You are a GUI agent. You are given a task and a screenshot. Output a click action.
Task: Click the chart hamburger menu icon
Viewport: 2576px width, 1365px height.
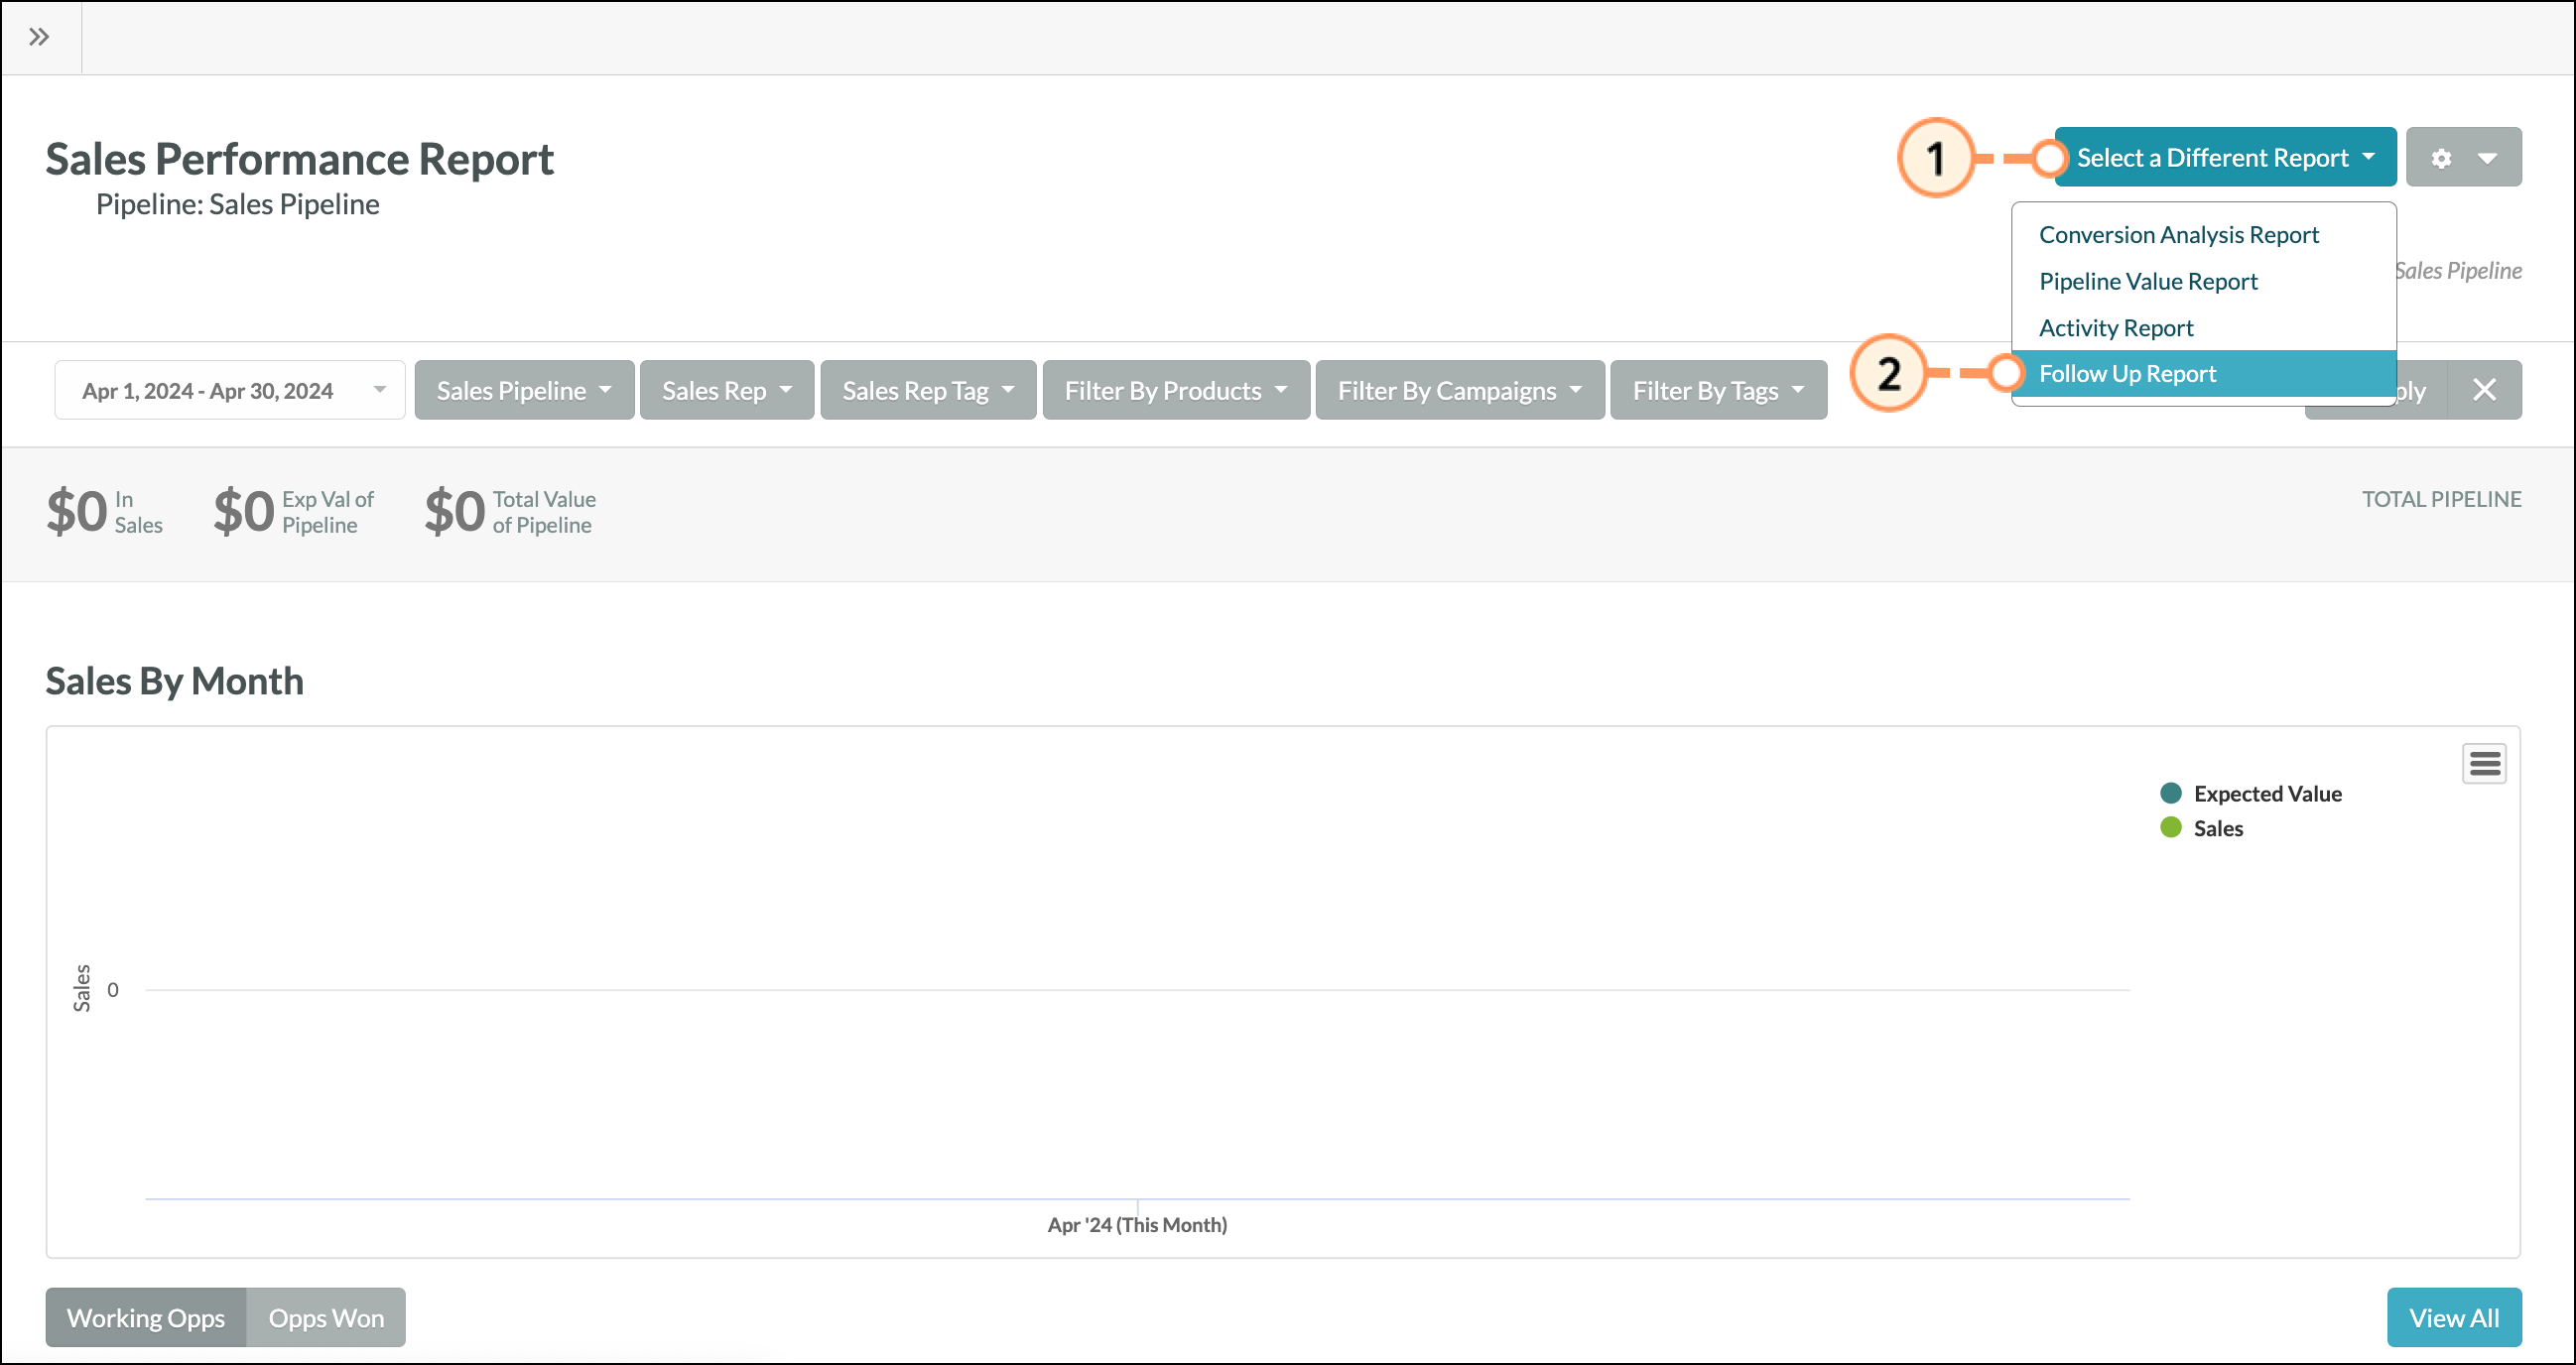pos(2485,764)
